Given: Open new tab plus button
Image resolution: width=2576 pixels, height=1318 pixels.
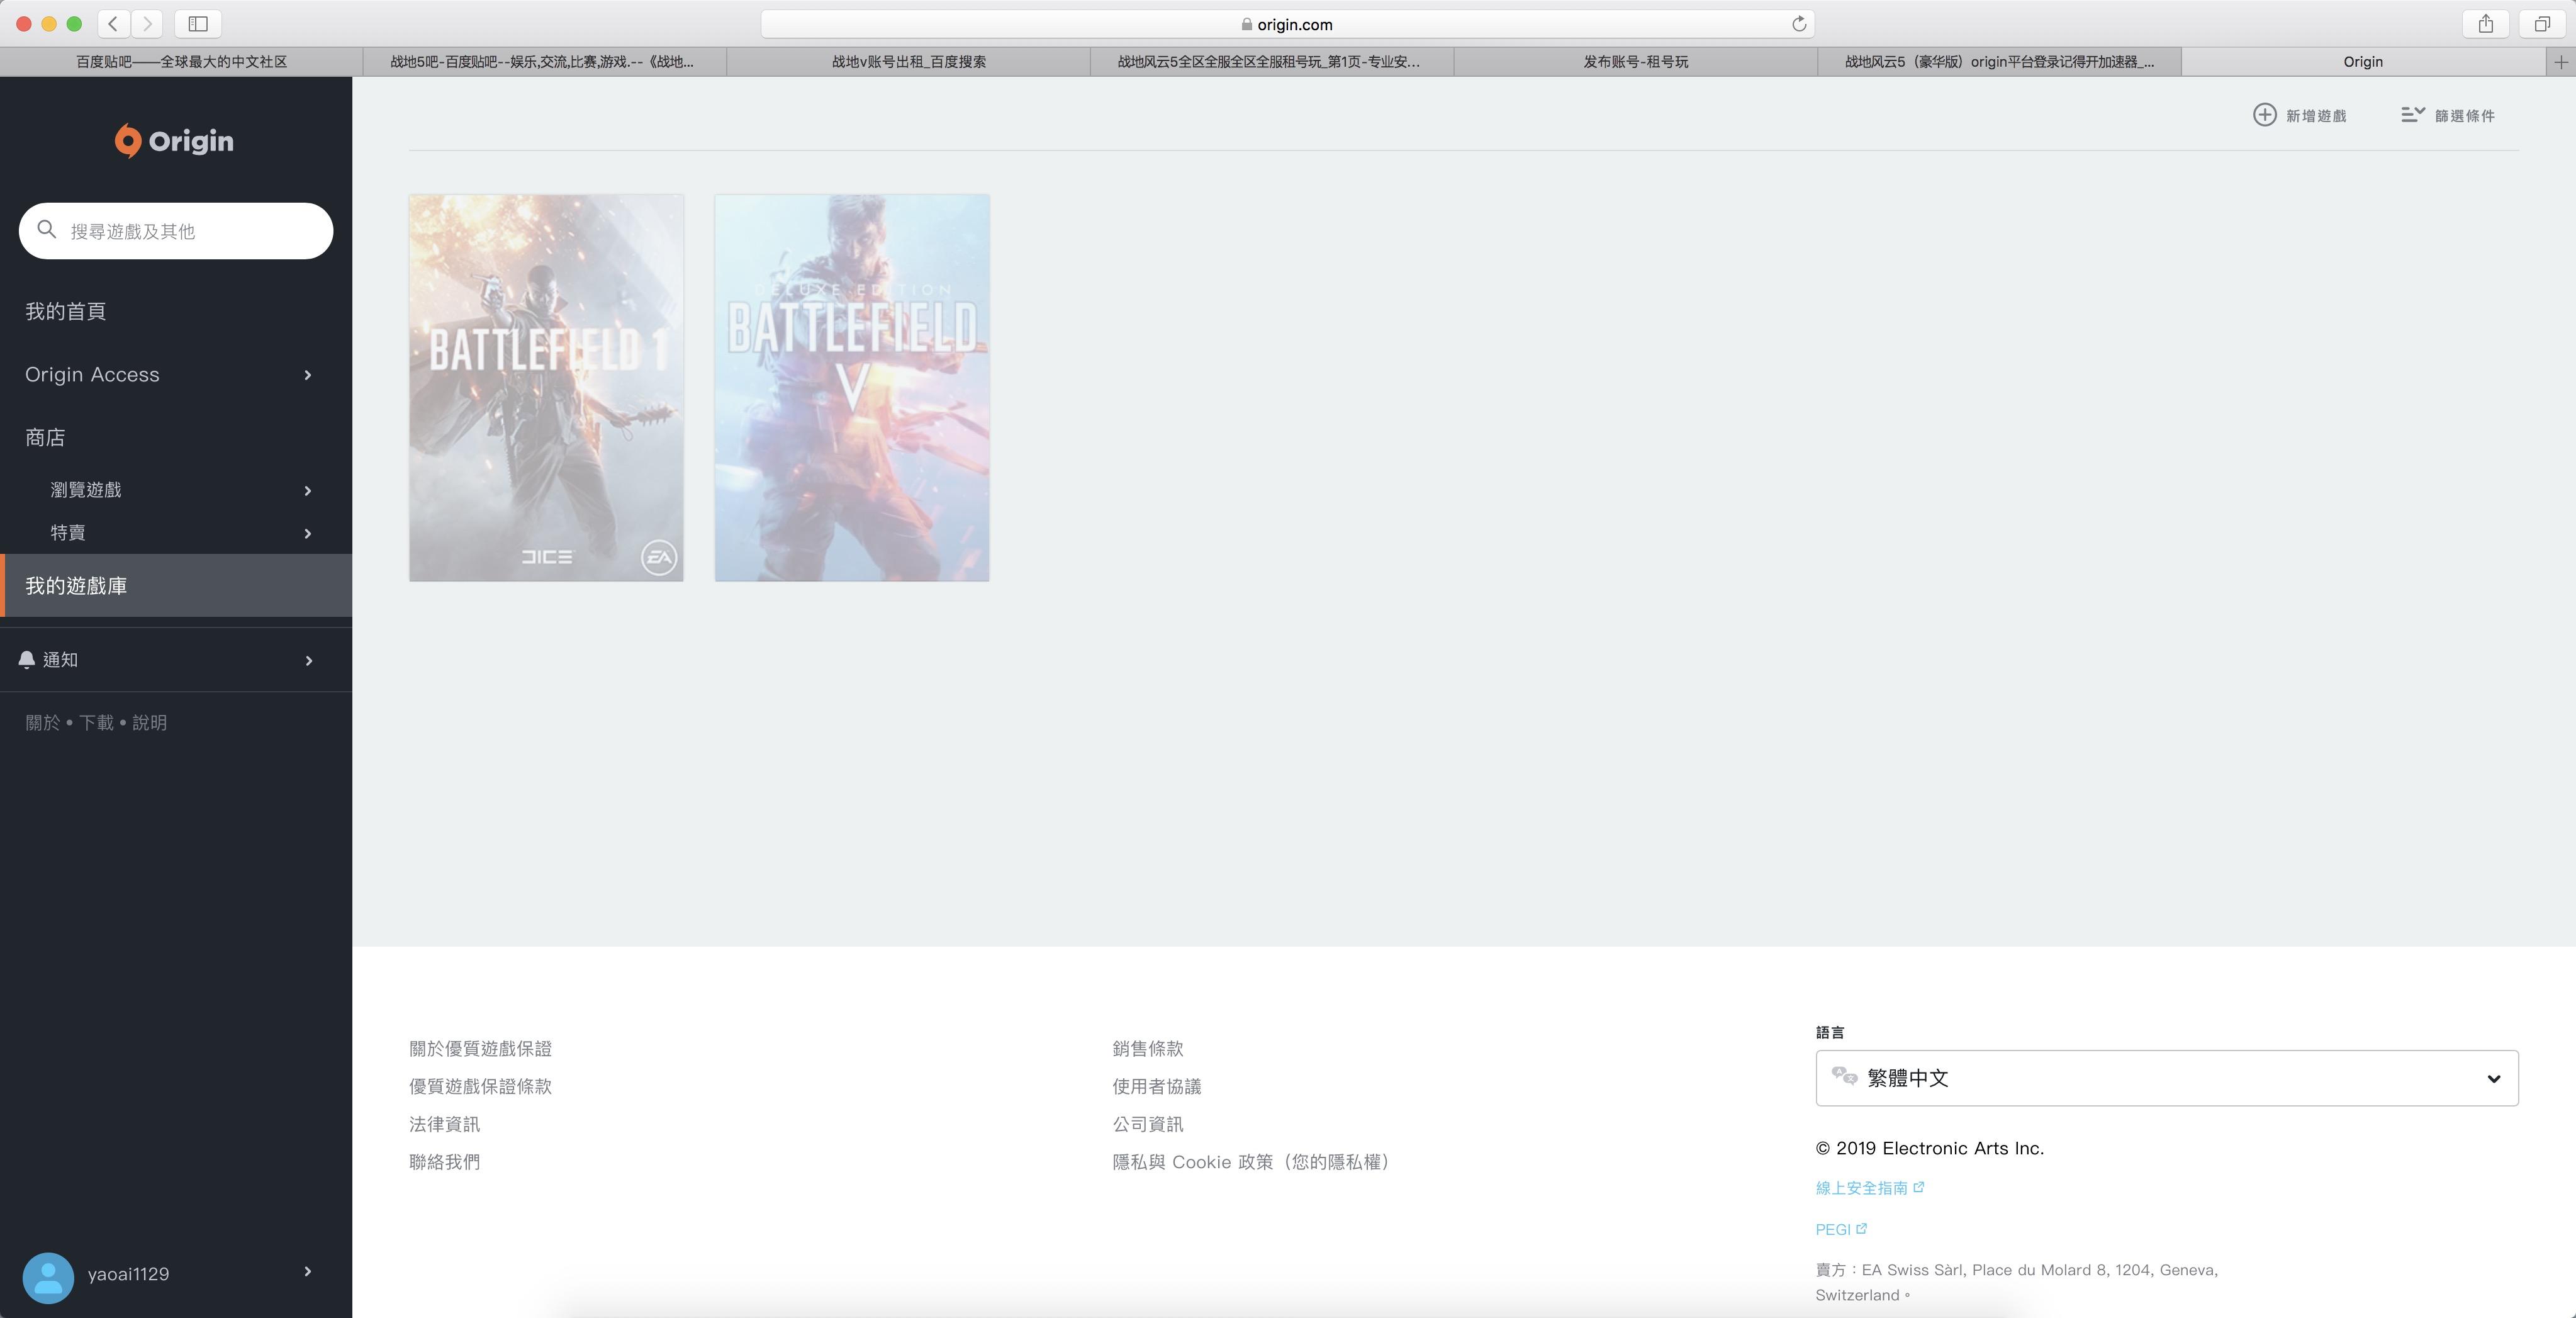Looking at the screenshot, I should 2560,62.
